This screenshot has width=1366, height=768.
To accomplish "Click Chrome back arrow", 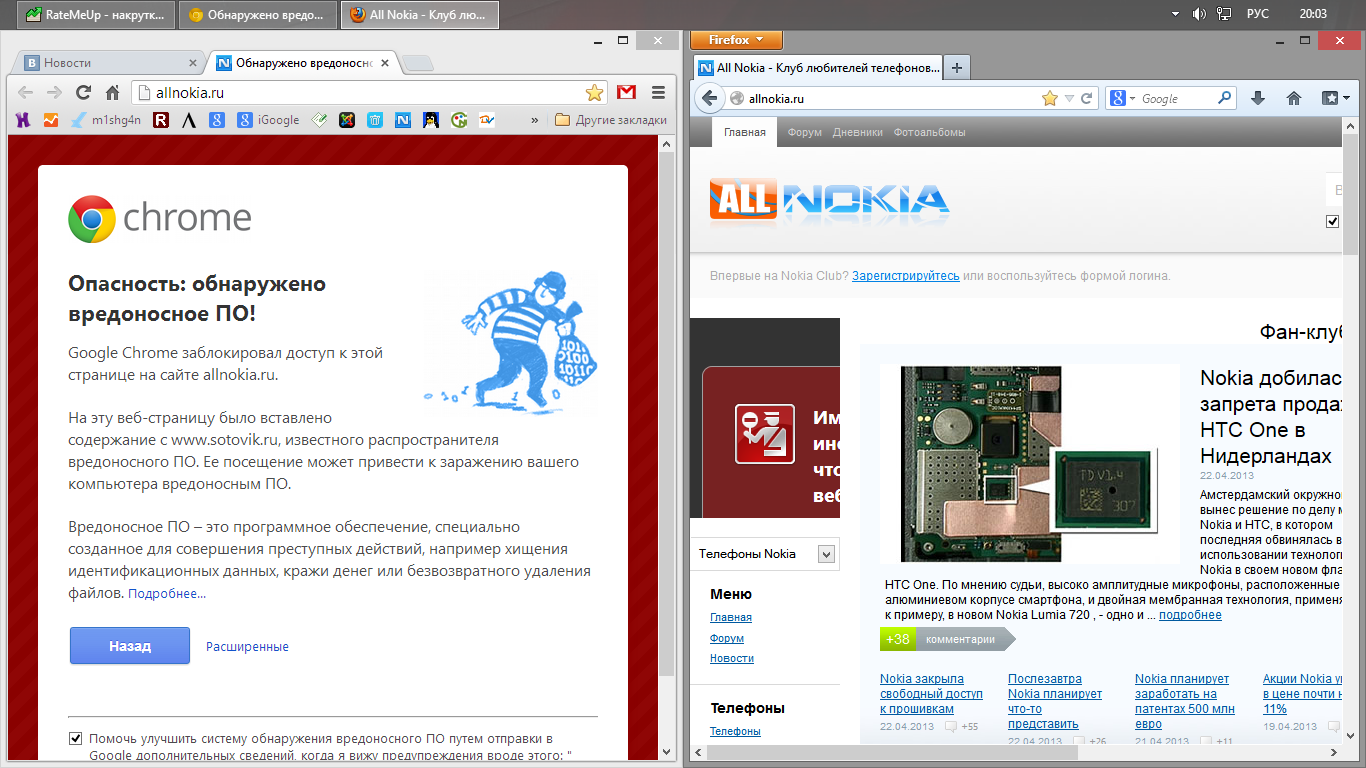I will pyautogui.click(x=25, y=93).
